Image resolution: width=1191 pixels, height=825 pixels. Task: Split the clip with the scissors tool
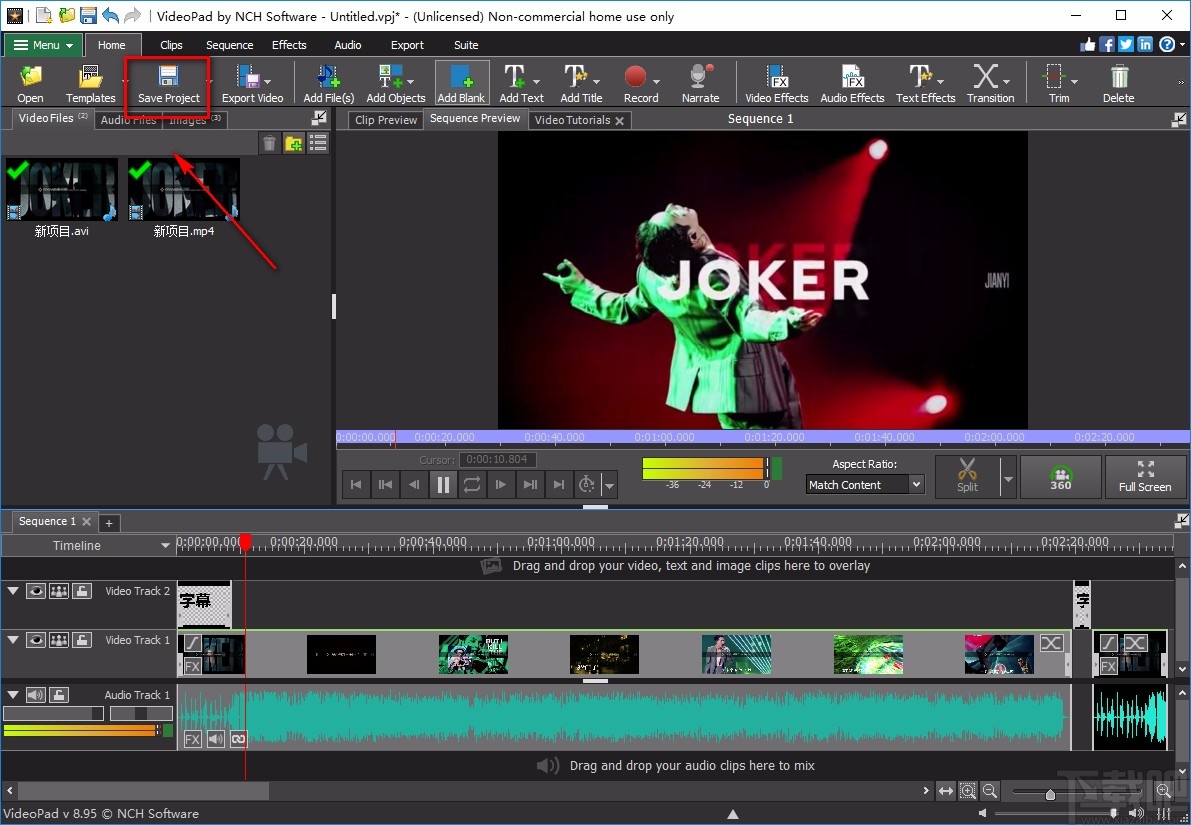pyautogui.click(x=966, y=477)
